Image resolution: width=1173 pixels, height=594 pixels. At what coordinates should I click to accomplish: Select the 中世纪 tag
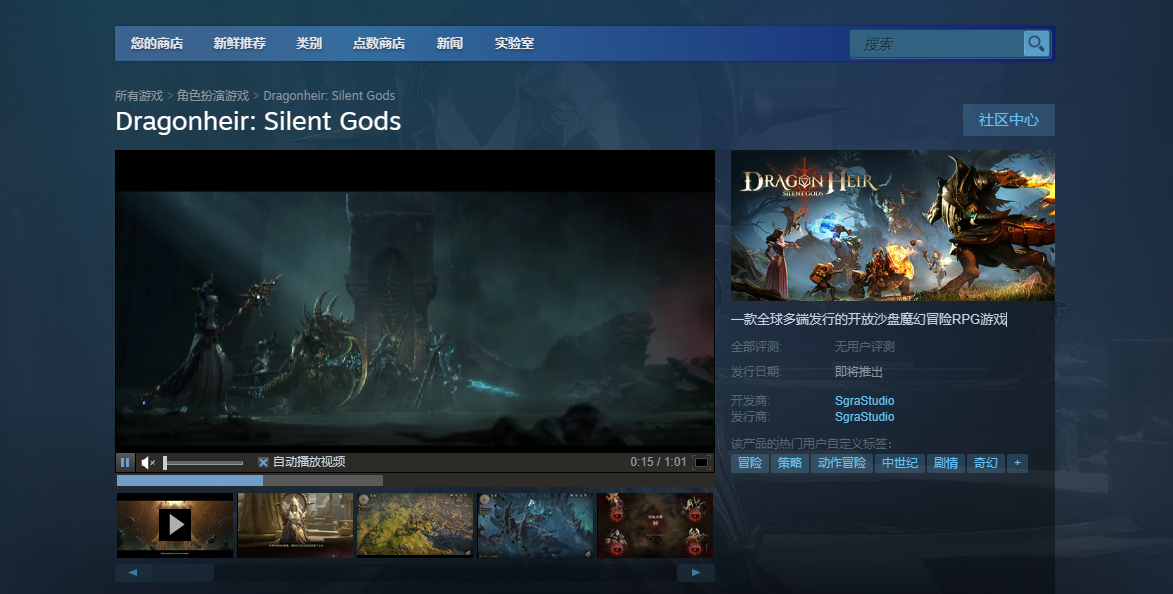point(899,463)
